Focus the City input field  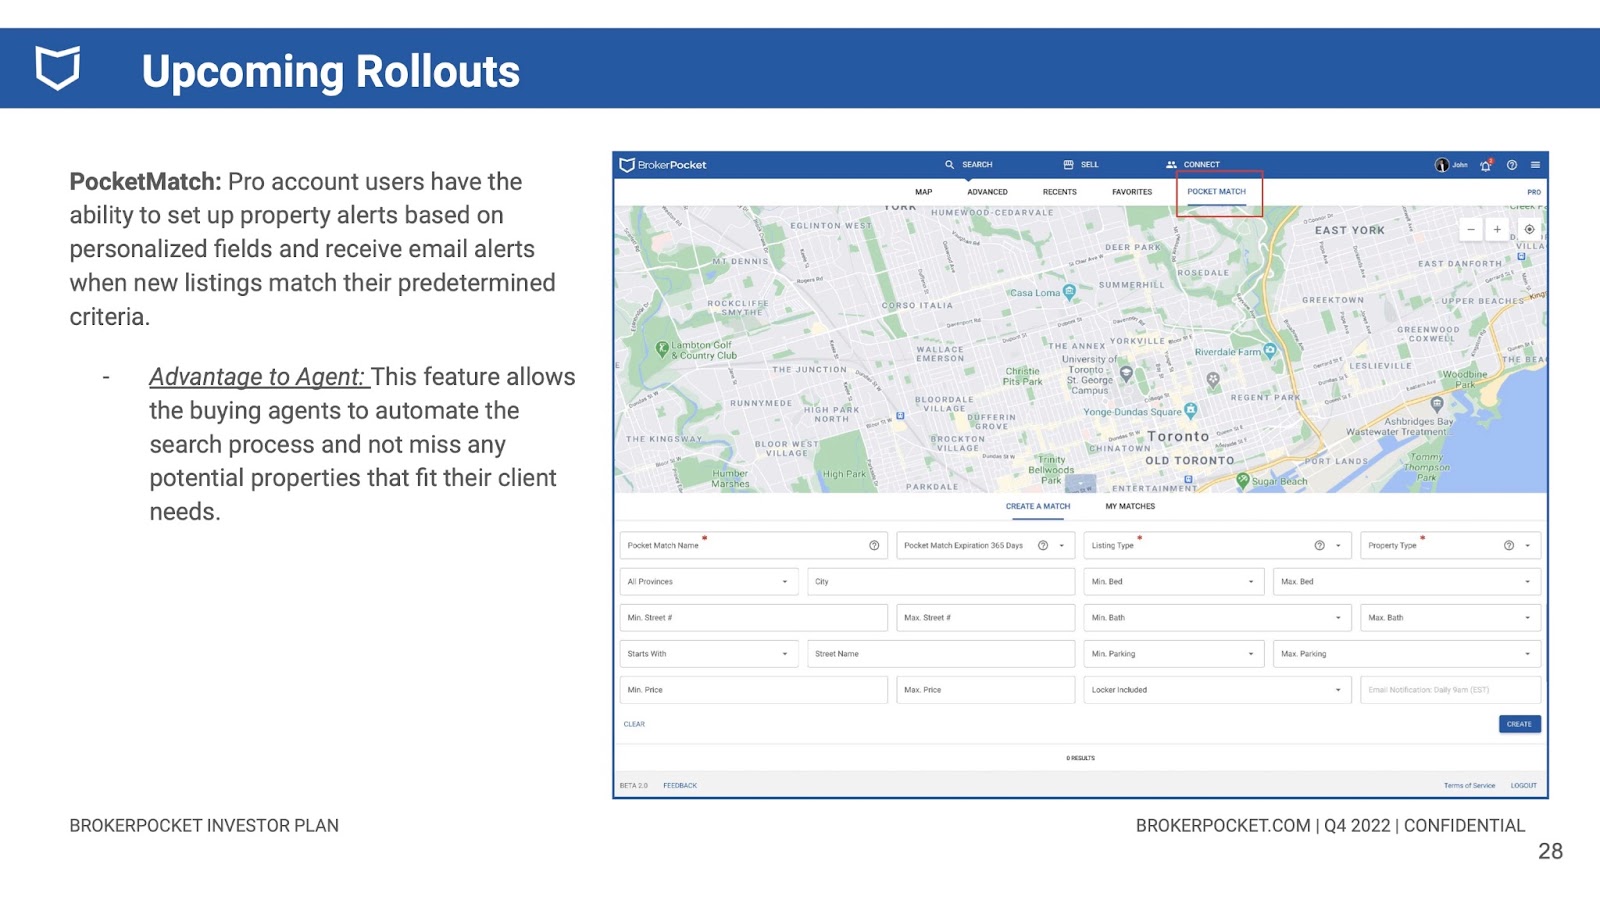click(941, 582)
